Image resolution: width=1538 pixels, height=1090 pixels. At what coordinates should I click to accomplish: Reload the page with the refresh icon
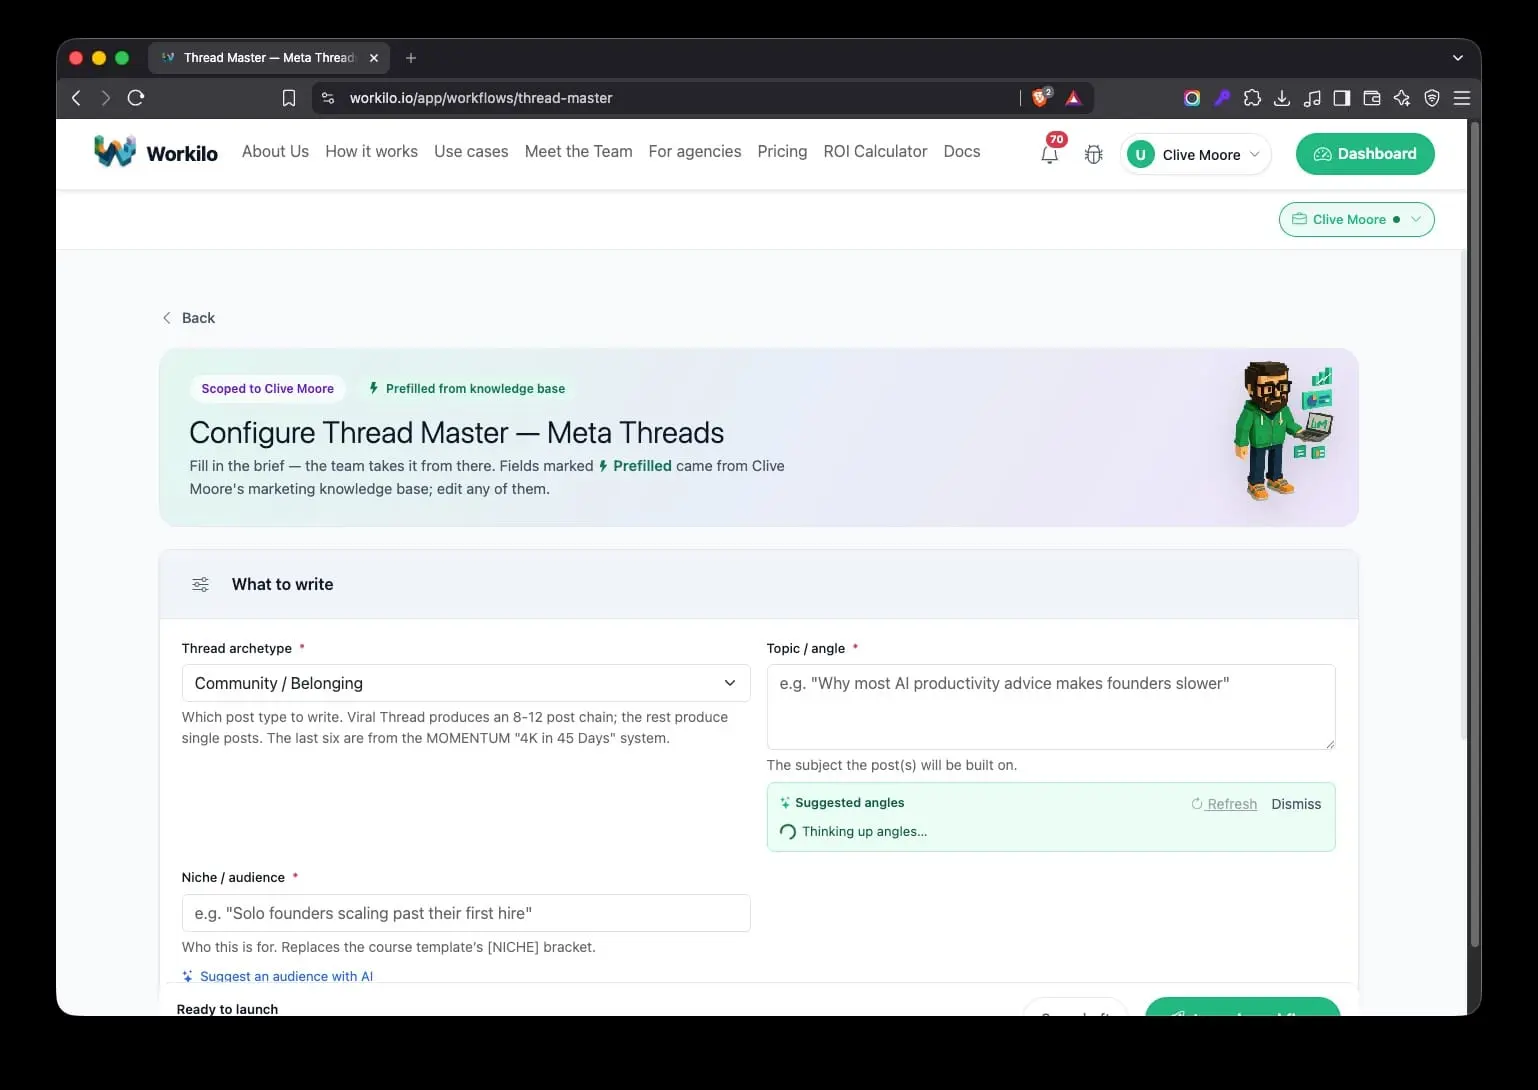click(x=136, y=98)
